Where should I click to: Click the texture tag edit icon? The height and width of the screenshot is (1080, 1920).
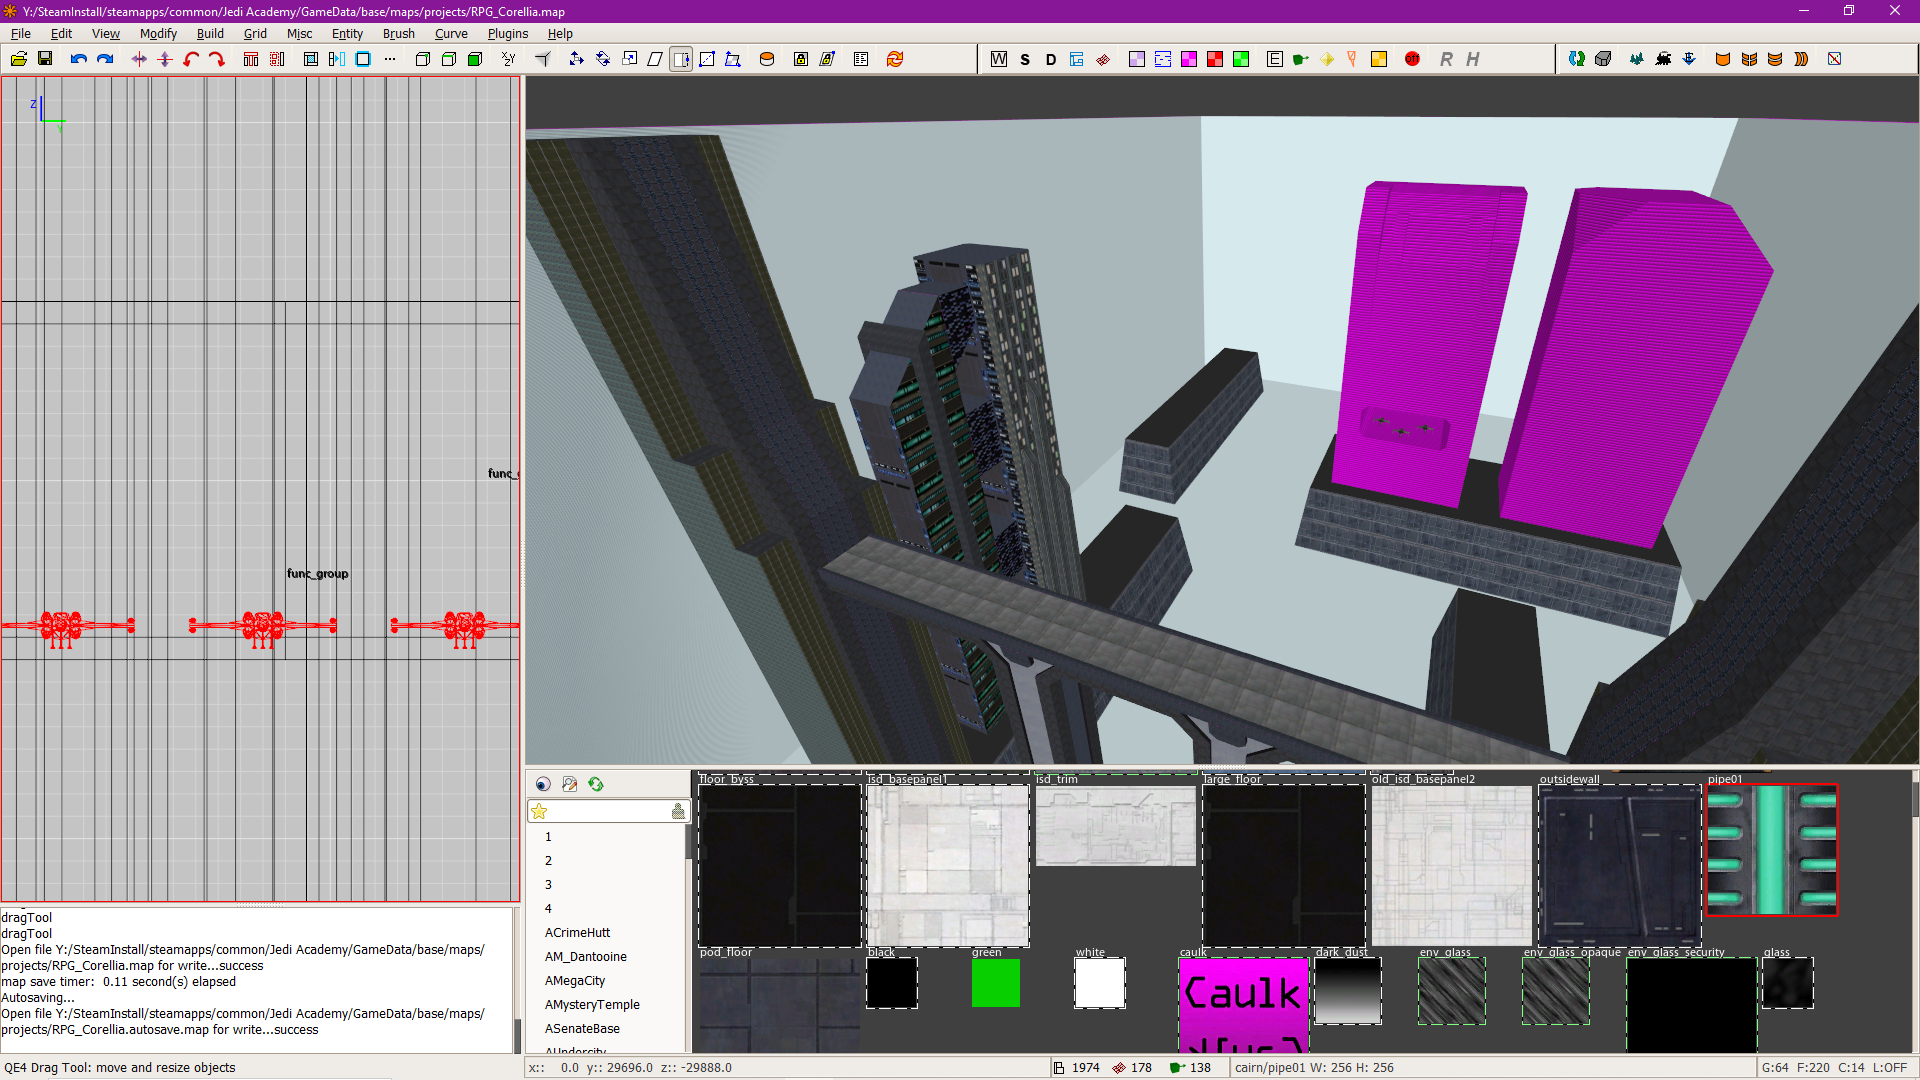[x=570, y=784]
